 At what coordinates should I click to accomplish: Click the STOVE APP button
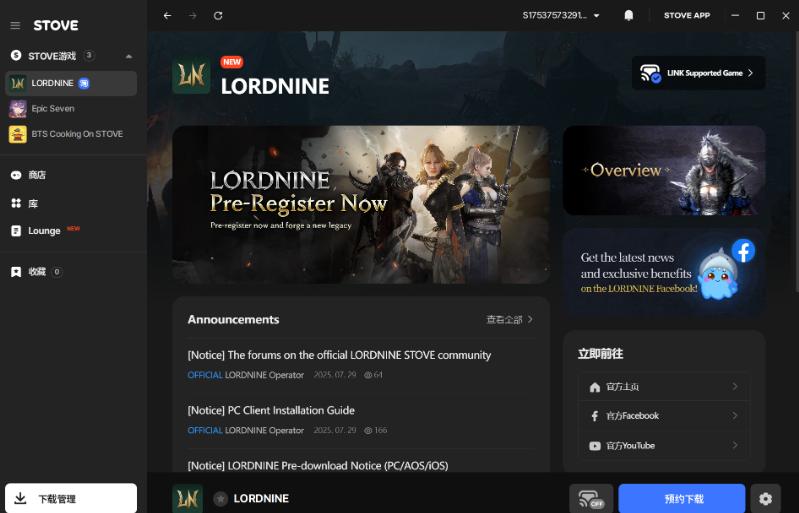687,16
